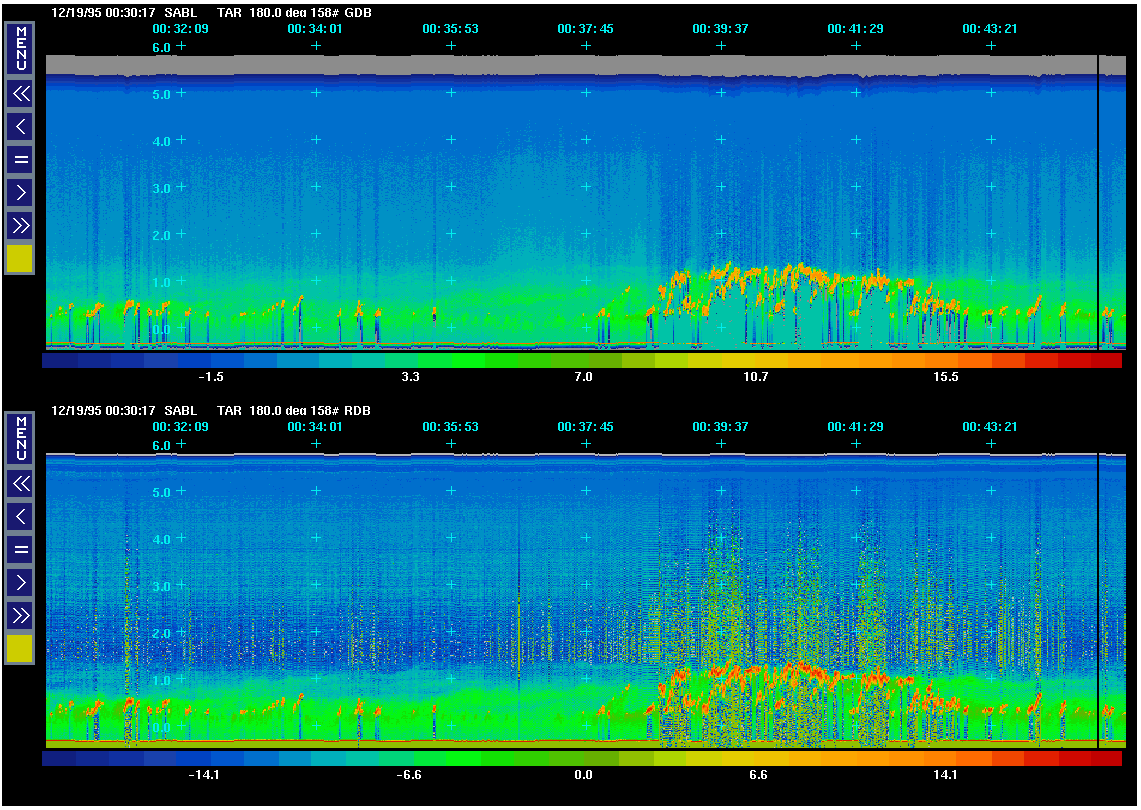Click the 00:35:53 time marker in bottom panel

[450, 427]
